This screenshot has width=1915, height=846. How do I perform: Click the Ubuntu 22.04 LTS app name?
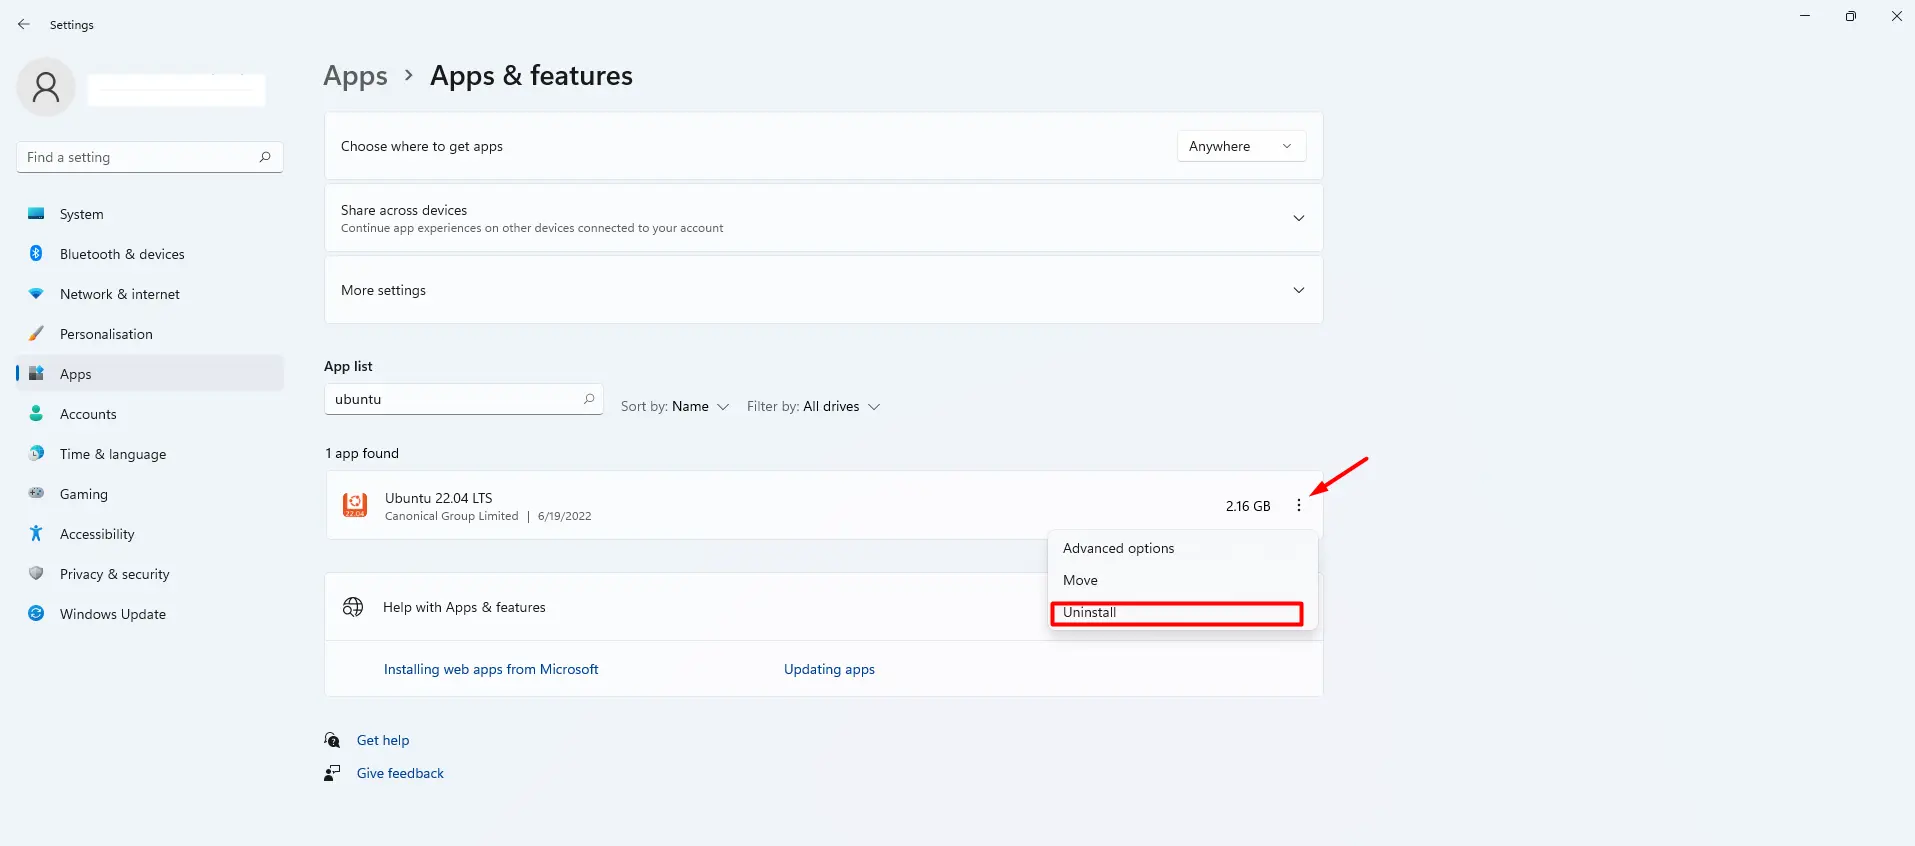[439, 498]
